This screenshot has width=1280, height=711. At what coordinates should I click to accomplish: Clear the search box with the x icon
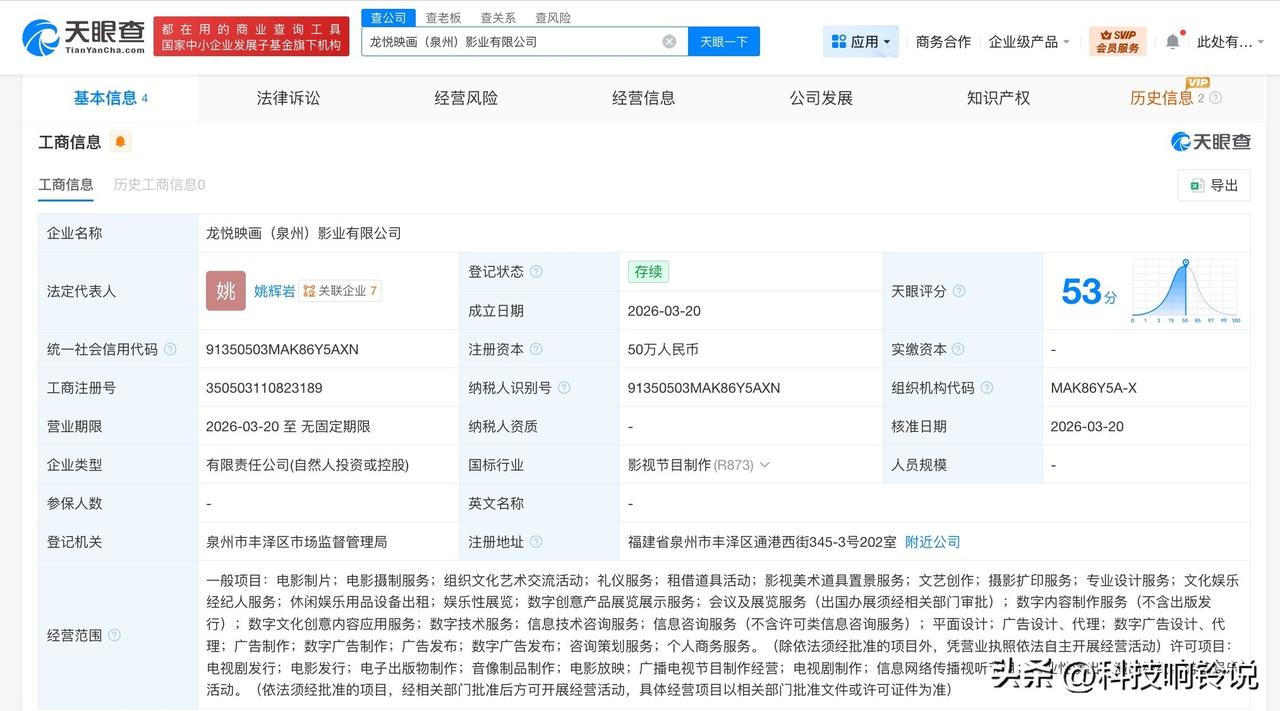coord(669,41)
